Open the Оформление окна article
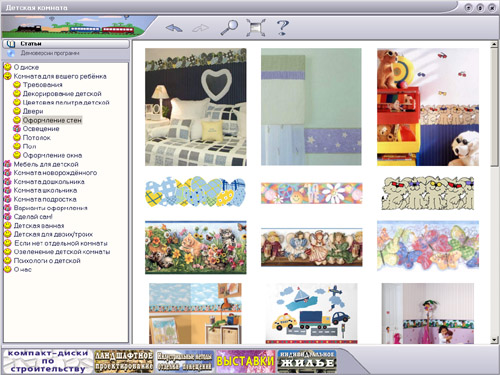The image size is (500, 375). [x=52, y=155]
